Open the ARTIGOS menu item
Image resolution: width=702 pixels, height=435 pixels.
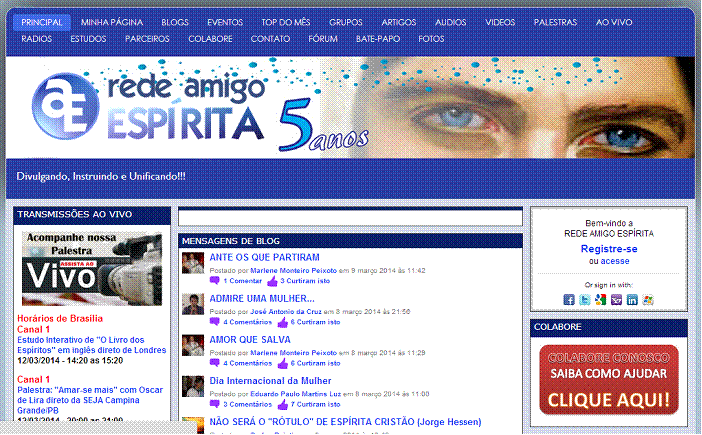pos(398,22)
